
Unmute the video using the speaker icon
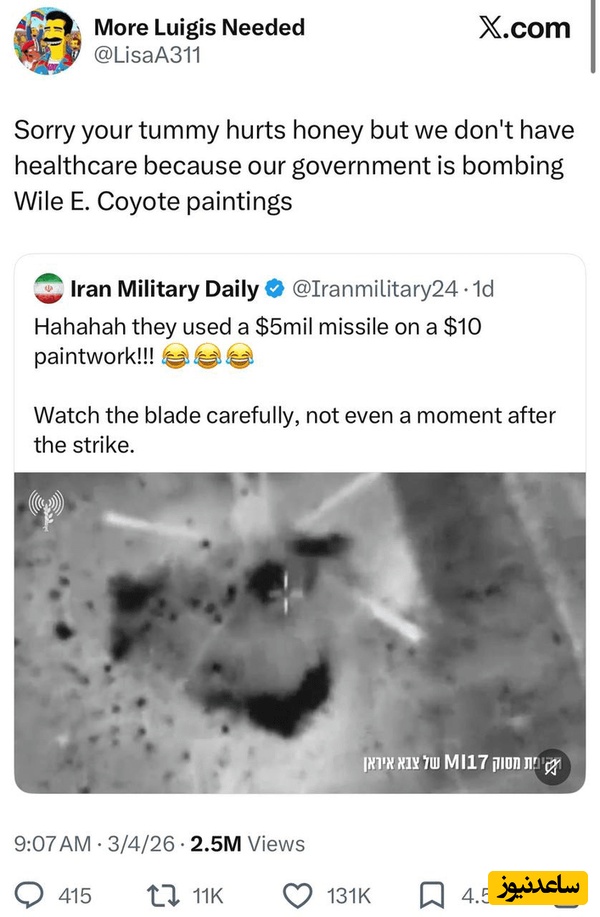[x=553, y=762]
